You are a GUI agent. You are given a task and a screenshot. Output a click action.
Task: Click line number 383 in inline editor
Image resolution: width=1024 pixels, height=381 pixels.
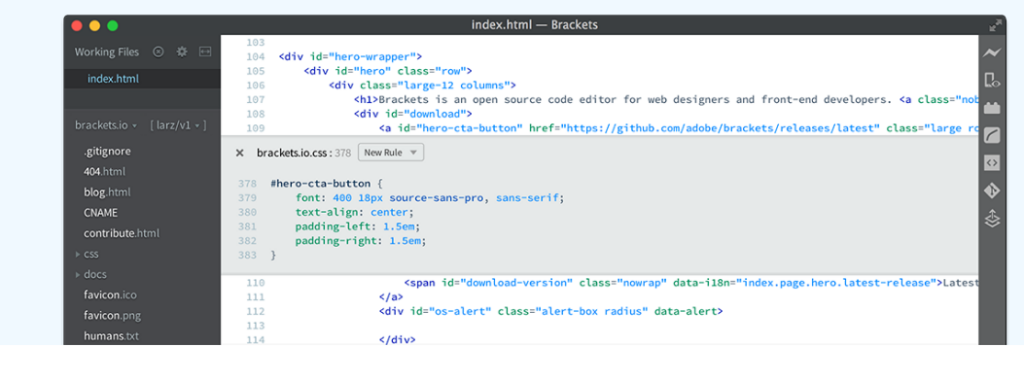(247, 255)
